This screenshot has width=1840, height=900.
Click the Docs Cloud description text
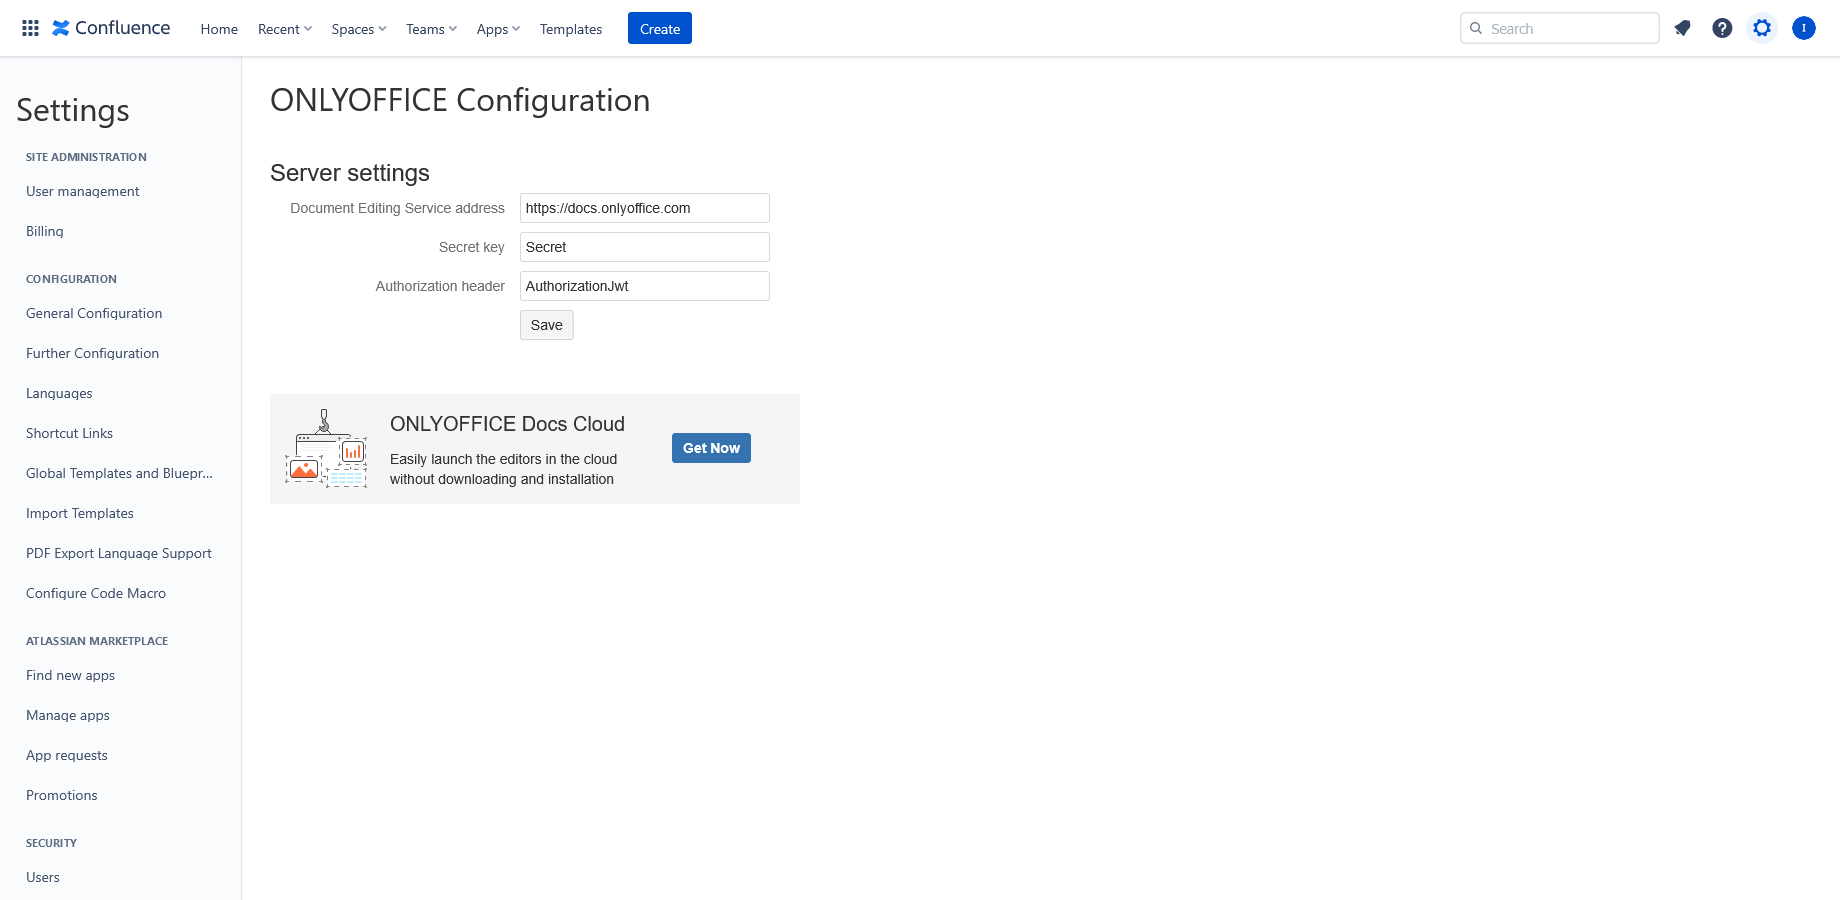point(503,469)
